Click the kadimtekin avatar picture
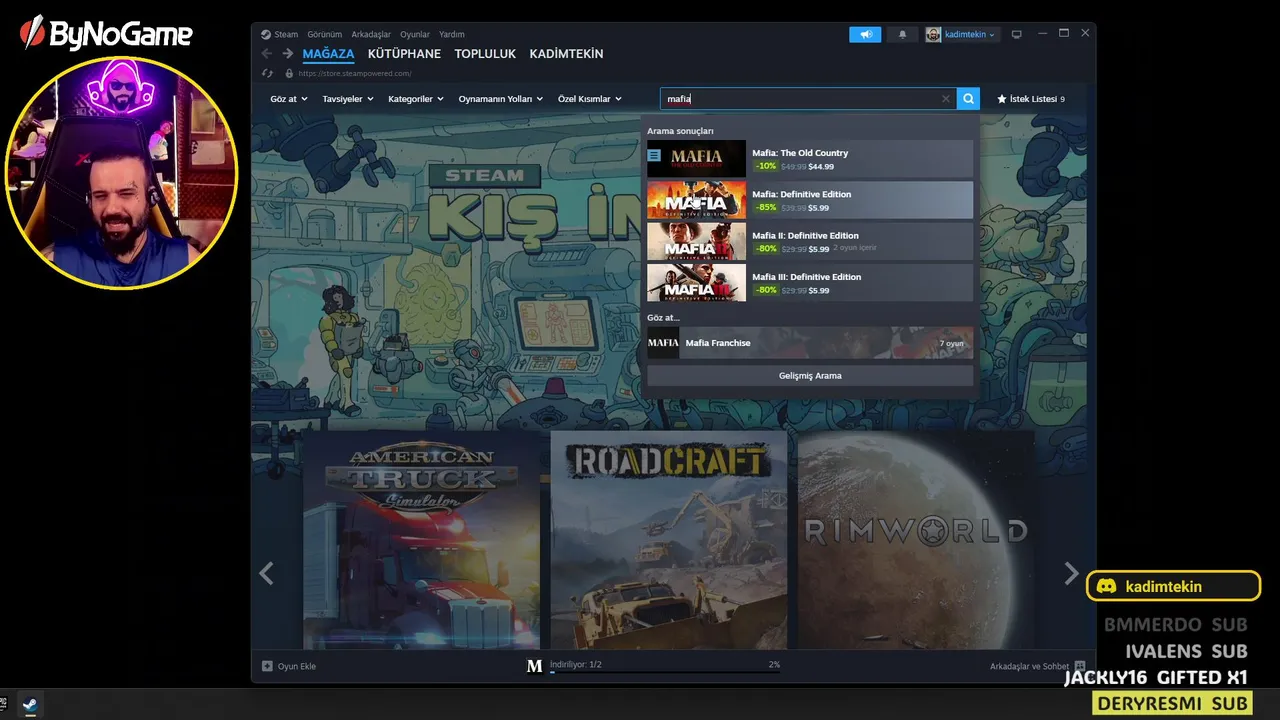The image size is (1280, 720). tap(933, 34)
